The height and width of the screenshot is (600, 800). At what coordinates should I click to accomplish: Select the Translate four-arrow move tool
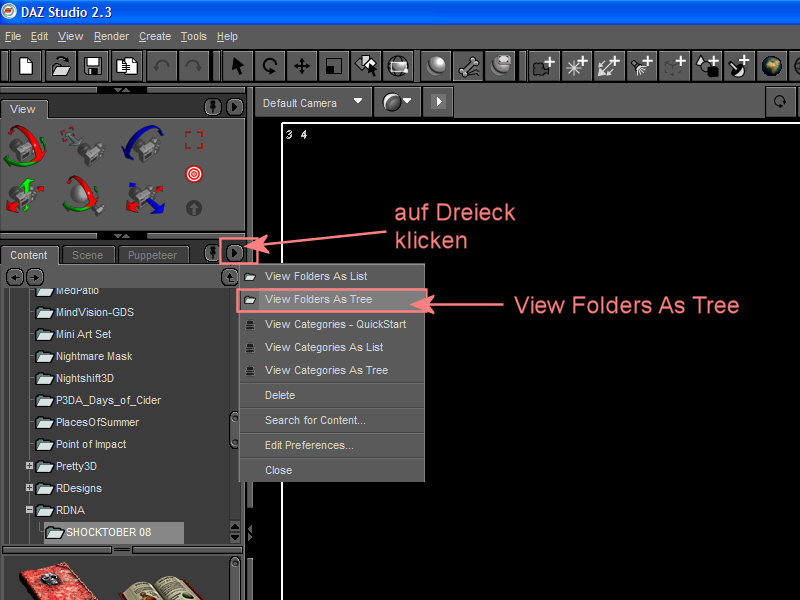[302, 66]
